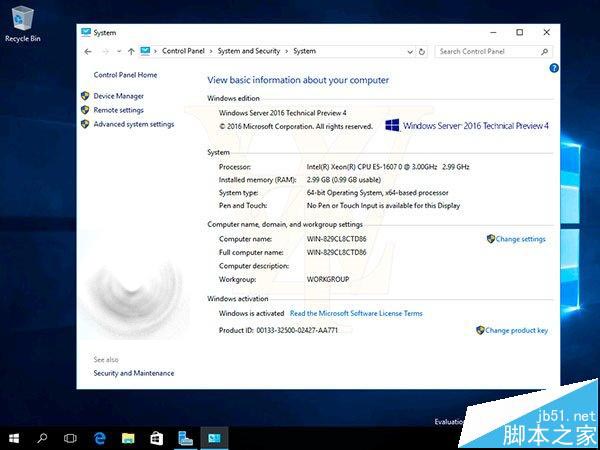Open Server Manager from taskbar
Viewport: 600px width, 450px height.
pyautogui.click(x=185, y=438)
